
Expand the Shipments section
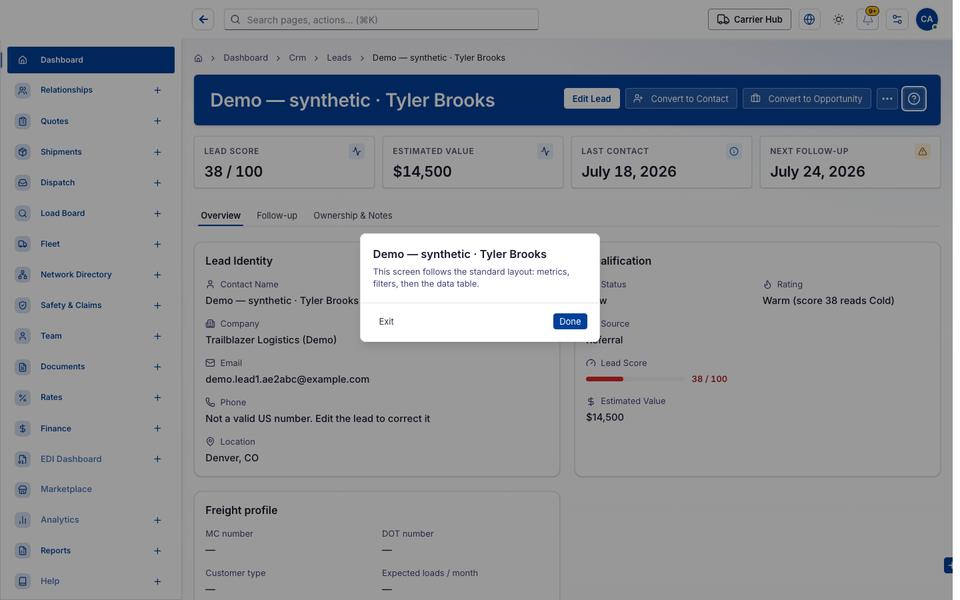(x=157, y=152)
